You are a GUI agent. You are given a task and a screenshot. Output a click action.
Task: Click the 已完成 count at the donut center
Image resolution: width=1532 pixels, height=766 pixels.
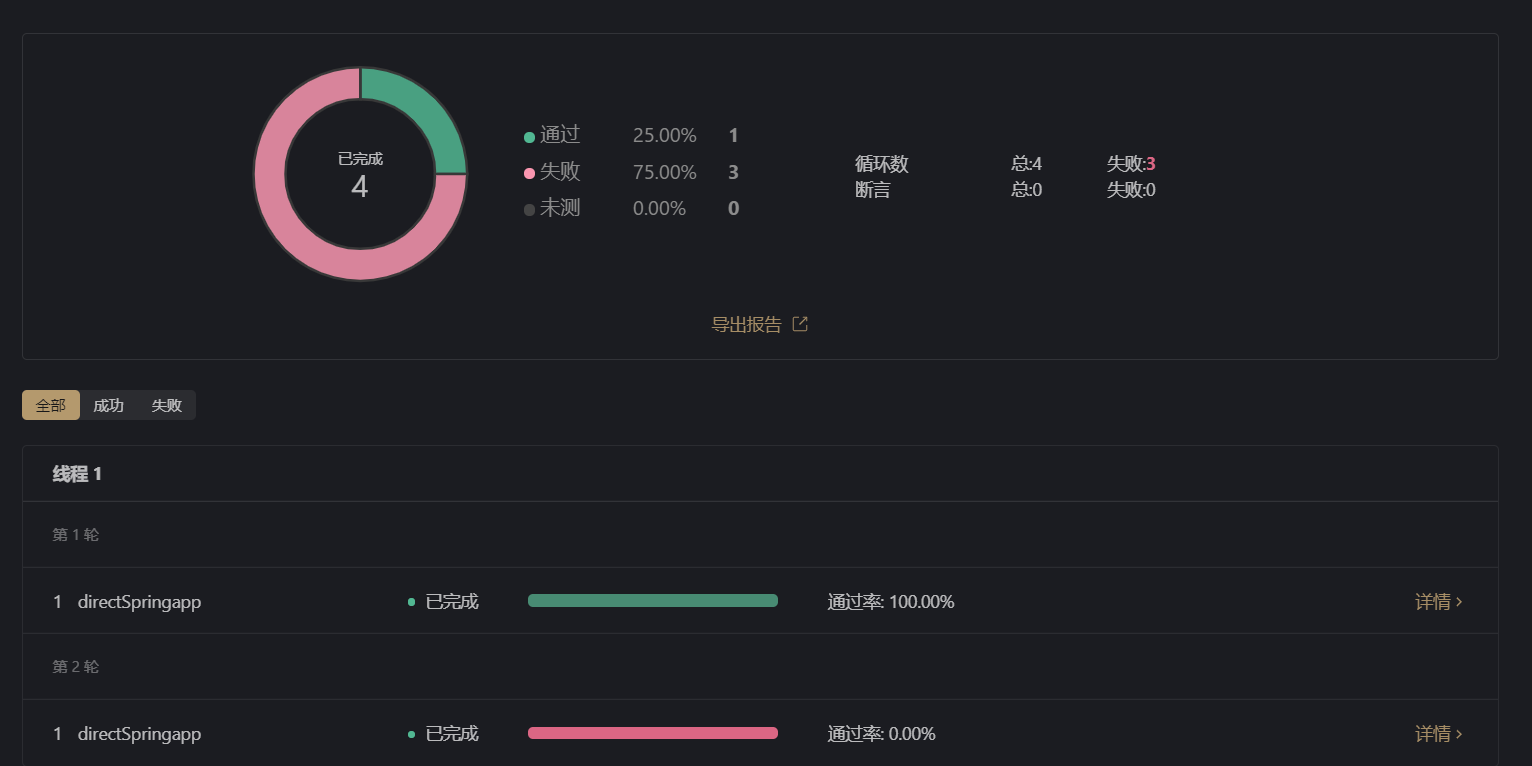click(360, 186)
